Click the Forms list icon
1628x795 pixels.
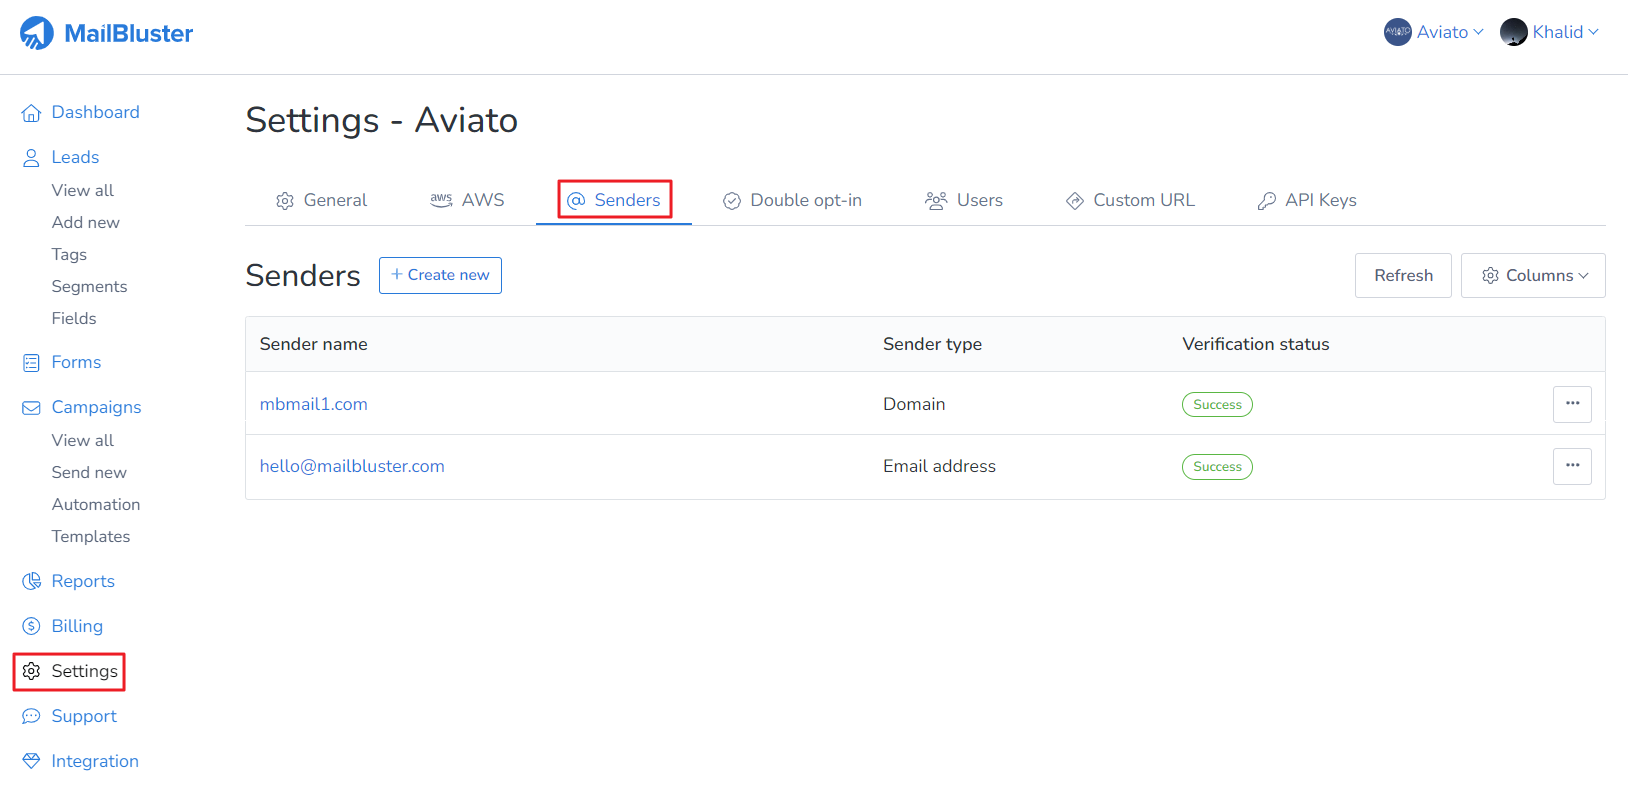[31, 363]
